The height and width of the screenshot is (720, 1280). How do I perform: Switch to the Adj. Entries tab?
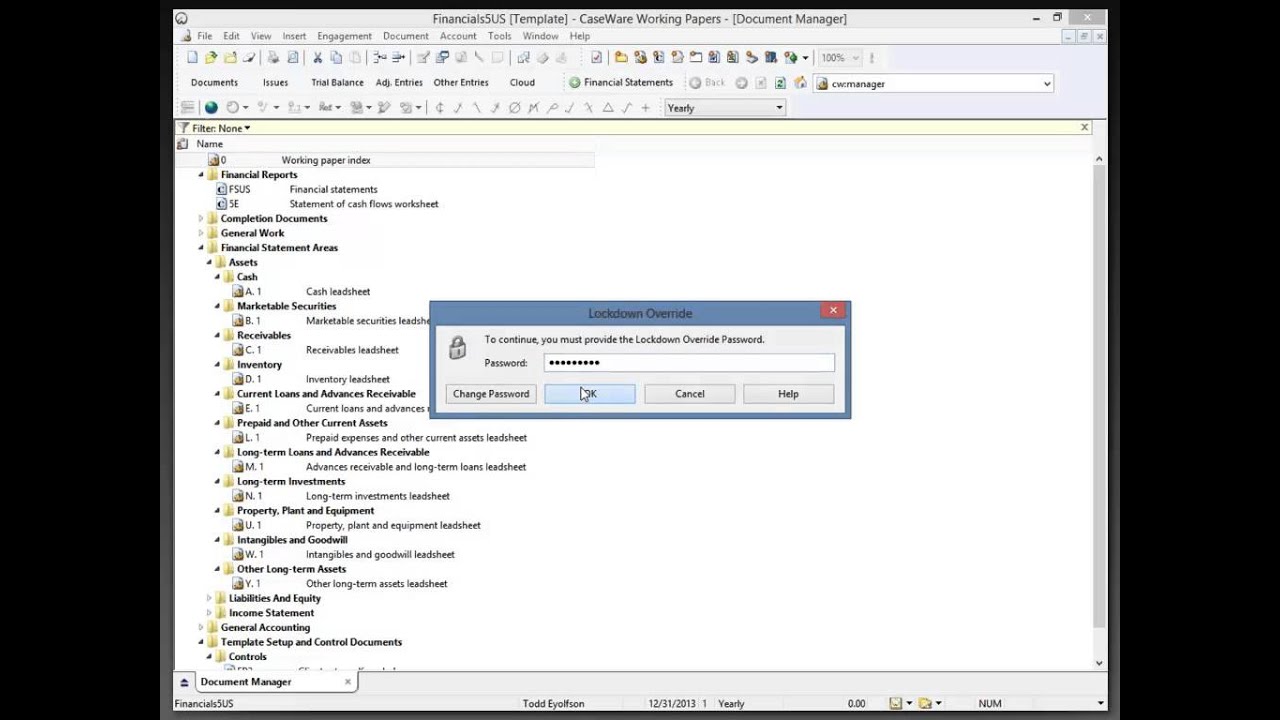(x=399, y=83)
